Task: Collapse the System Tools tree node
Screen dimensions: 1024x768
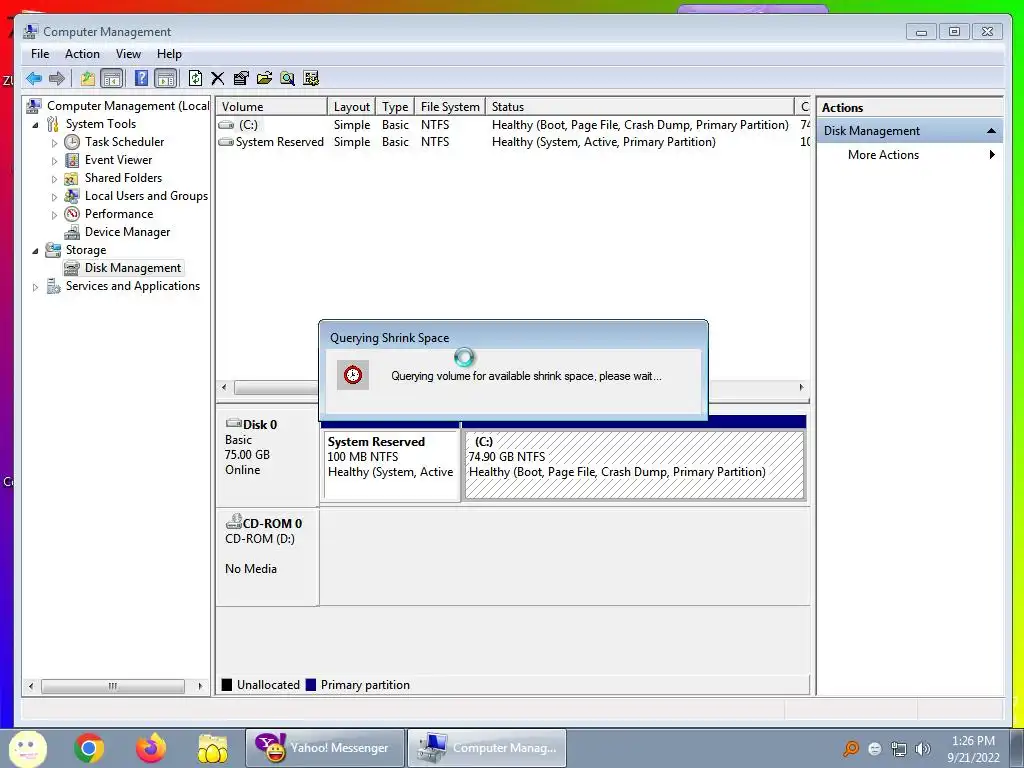Action: tap(35, 124)
